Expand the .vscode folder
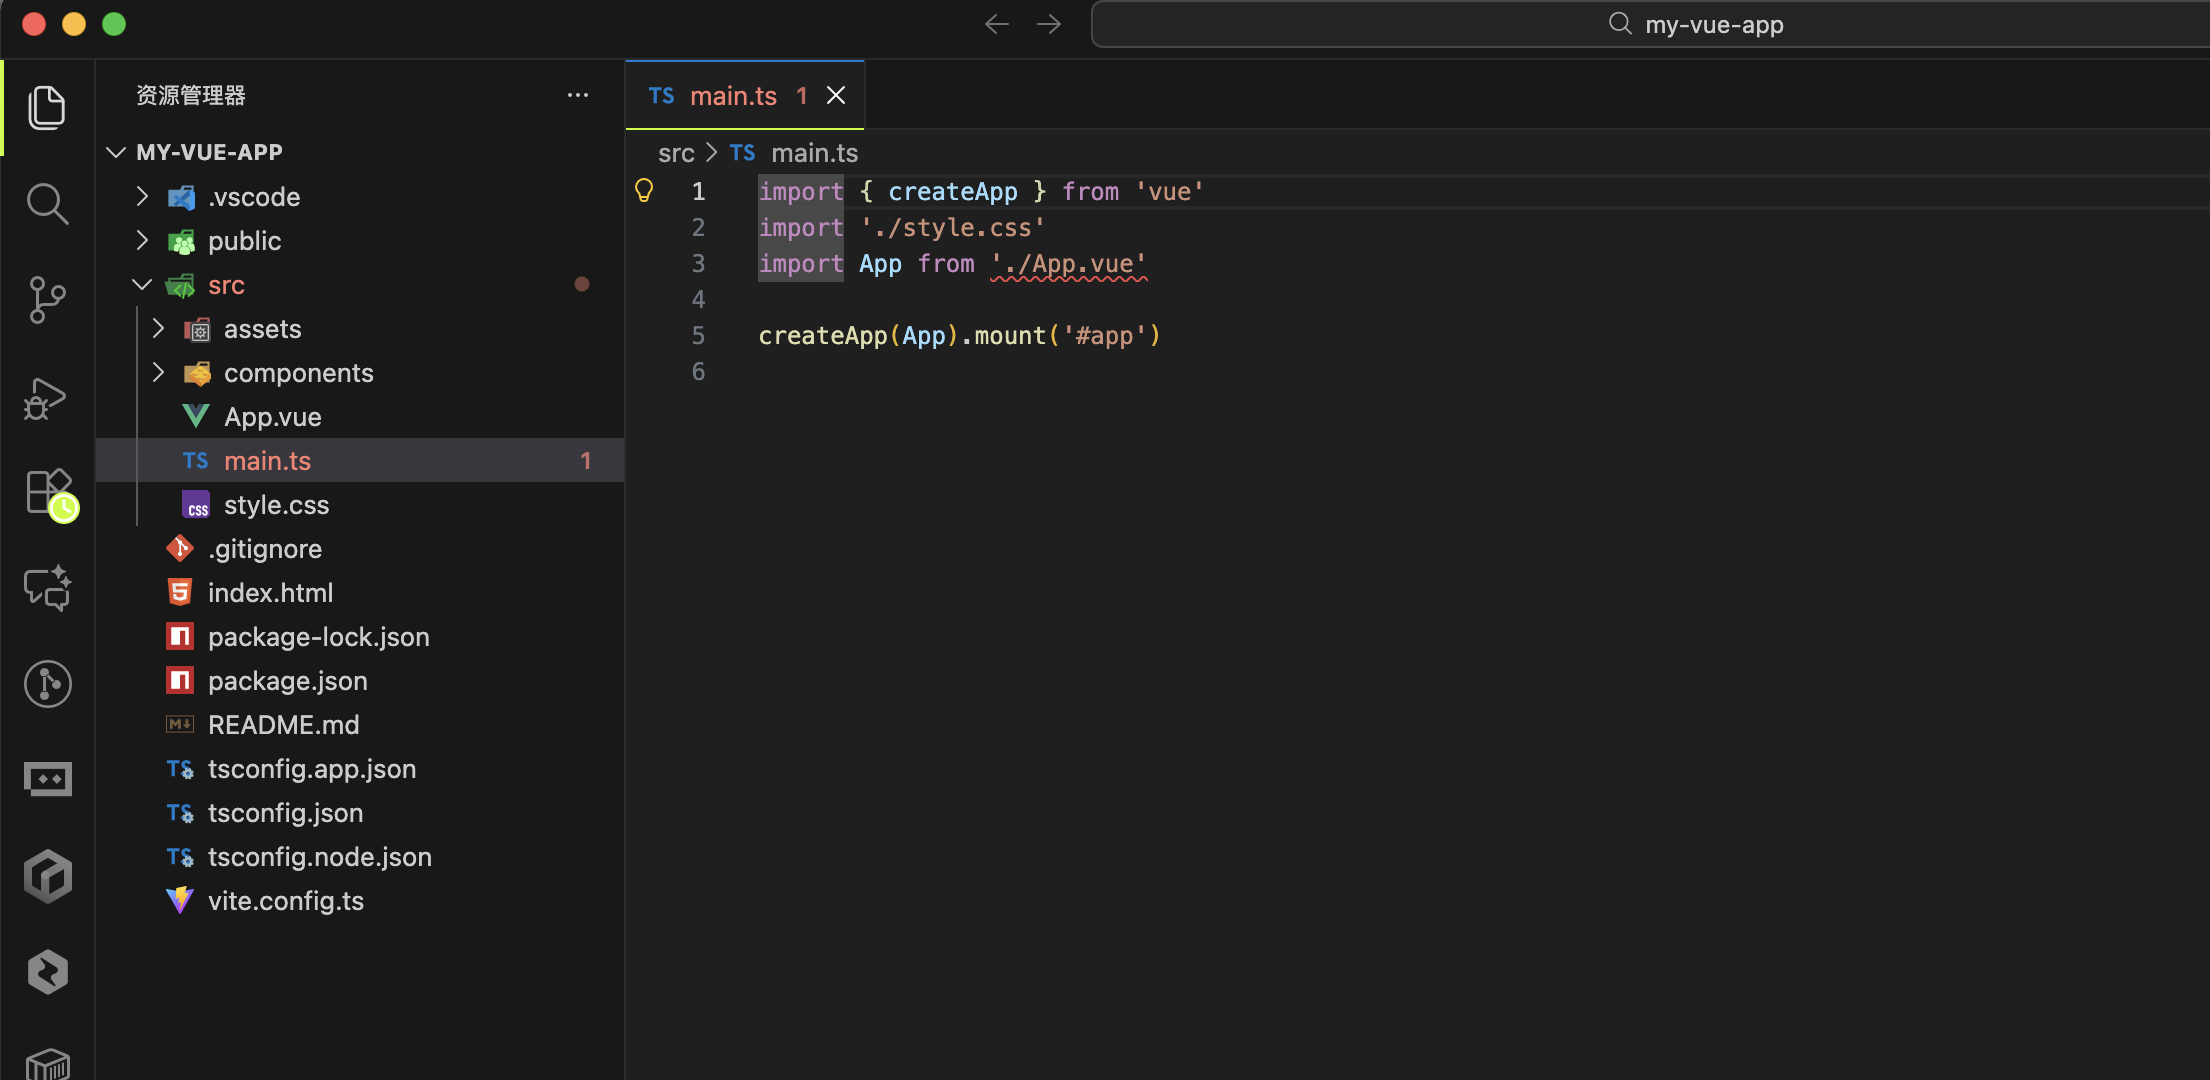Image resolution: width=2210 pixels, height=1080 pixels. pyautogui.click(x=143, y=197)
